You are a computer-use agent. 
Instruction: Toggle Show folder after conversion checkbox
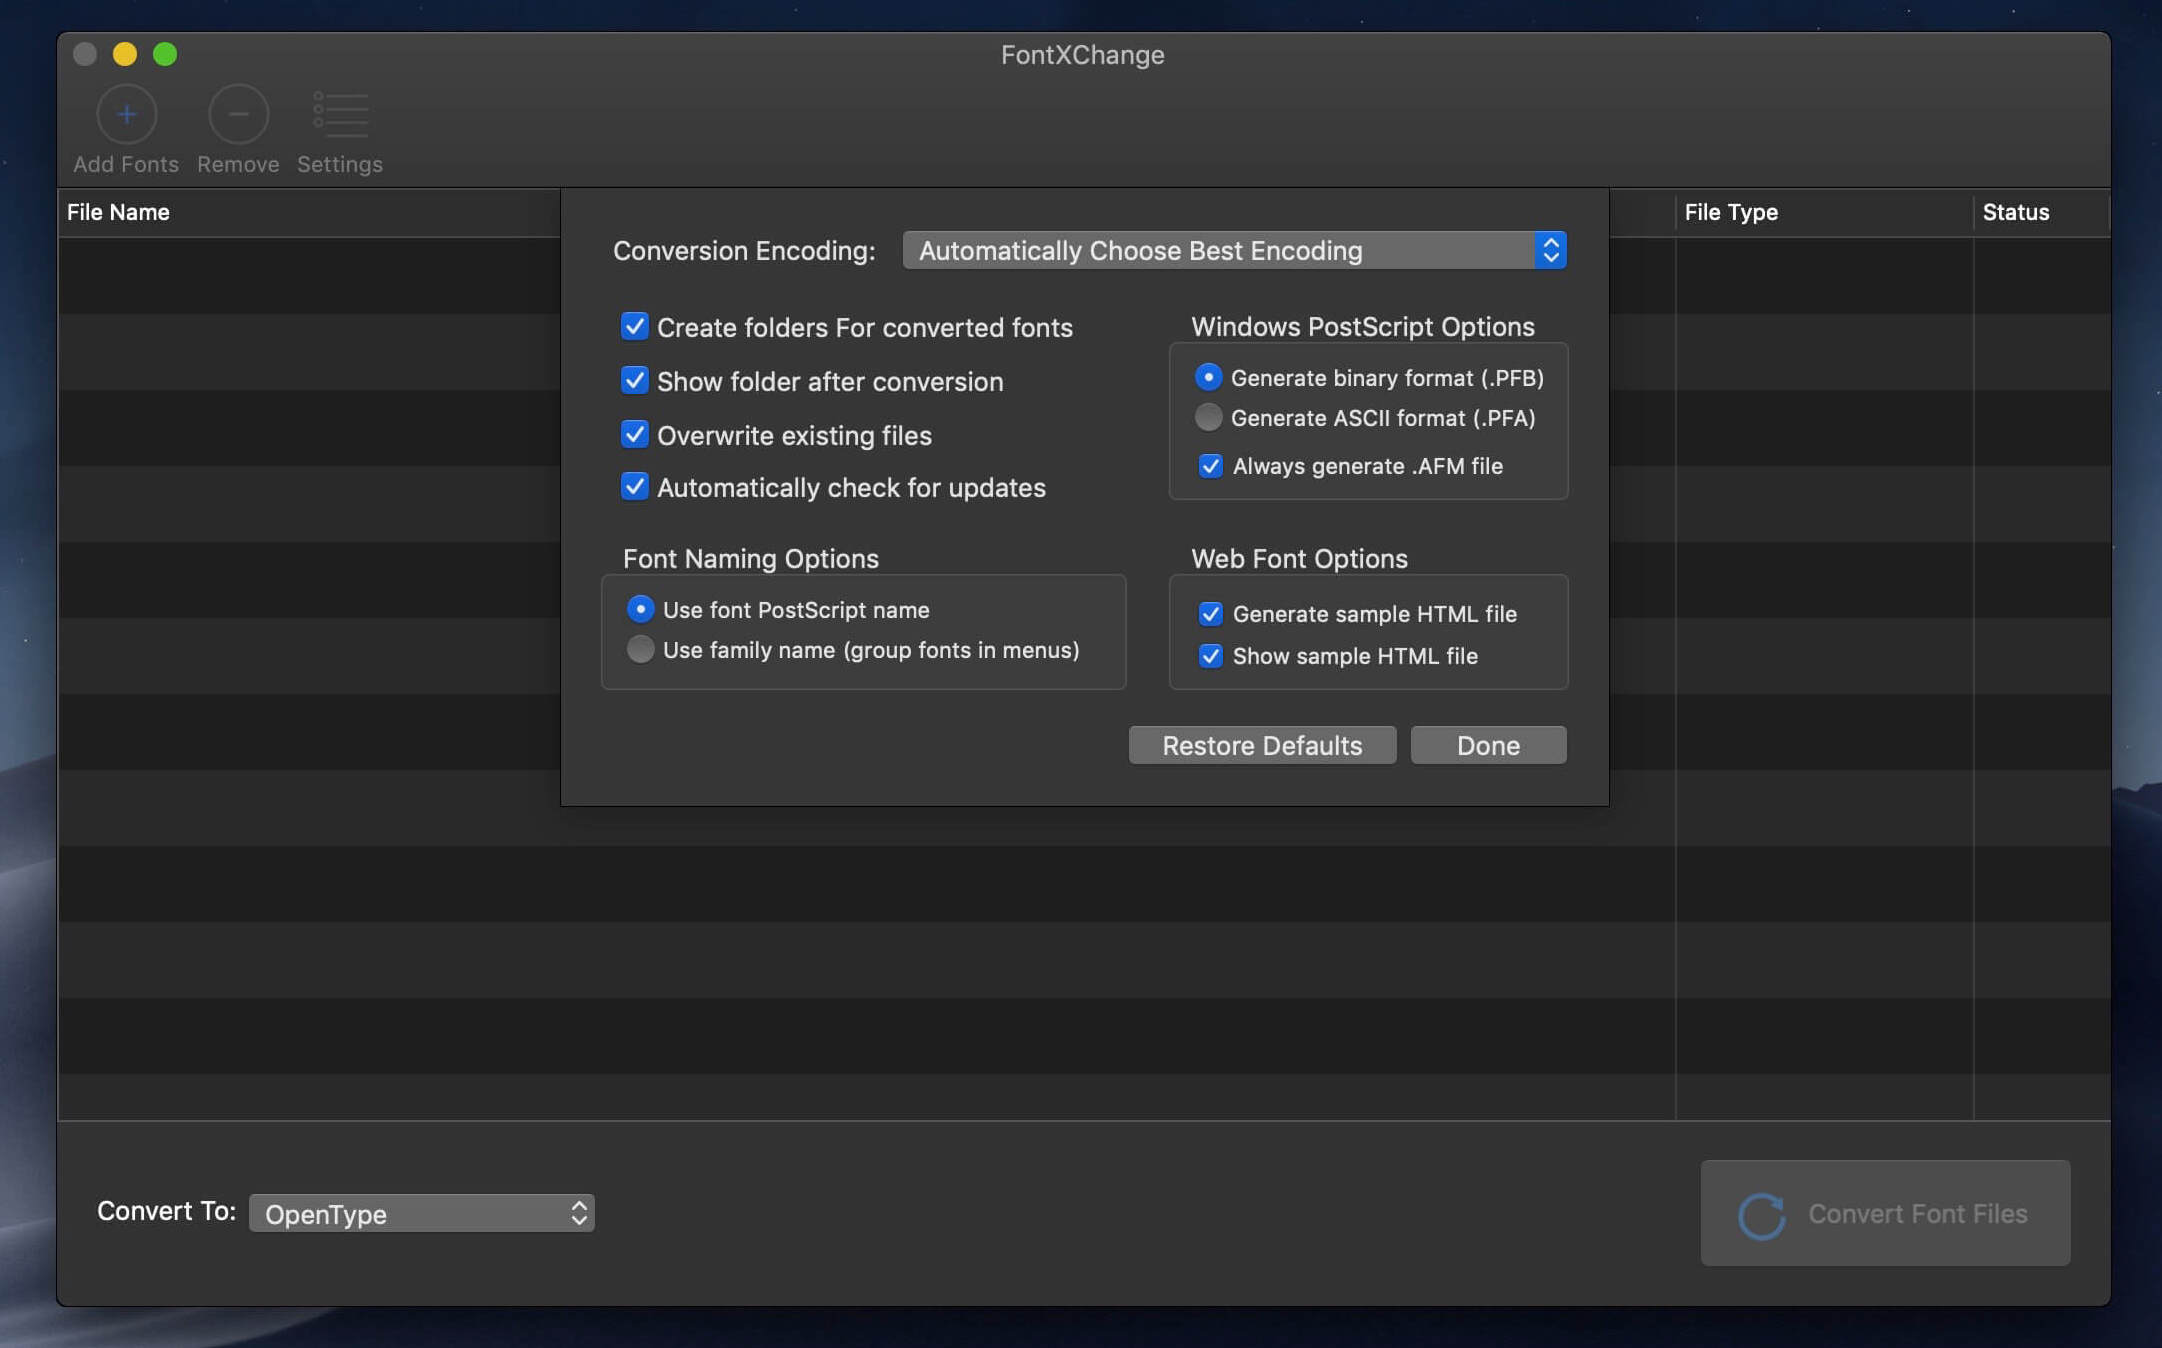(634, 381)
